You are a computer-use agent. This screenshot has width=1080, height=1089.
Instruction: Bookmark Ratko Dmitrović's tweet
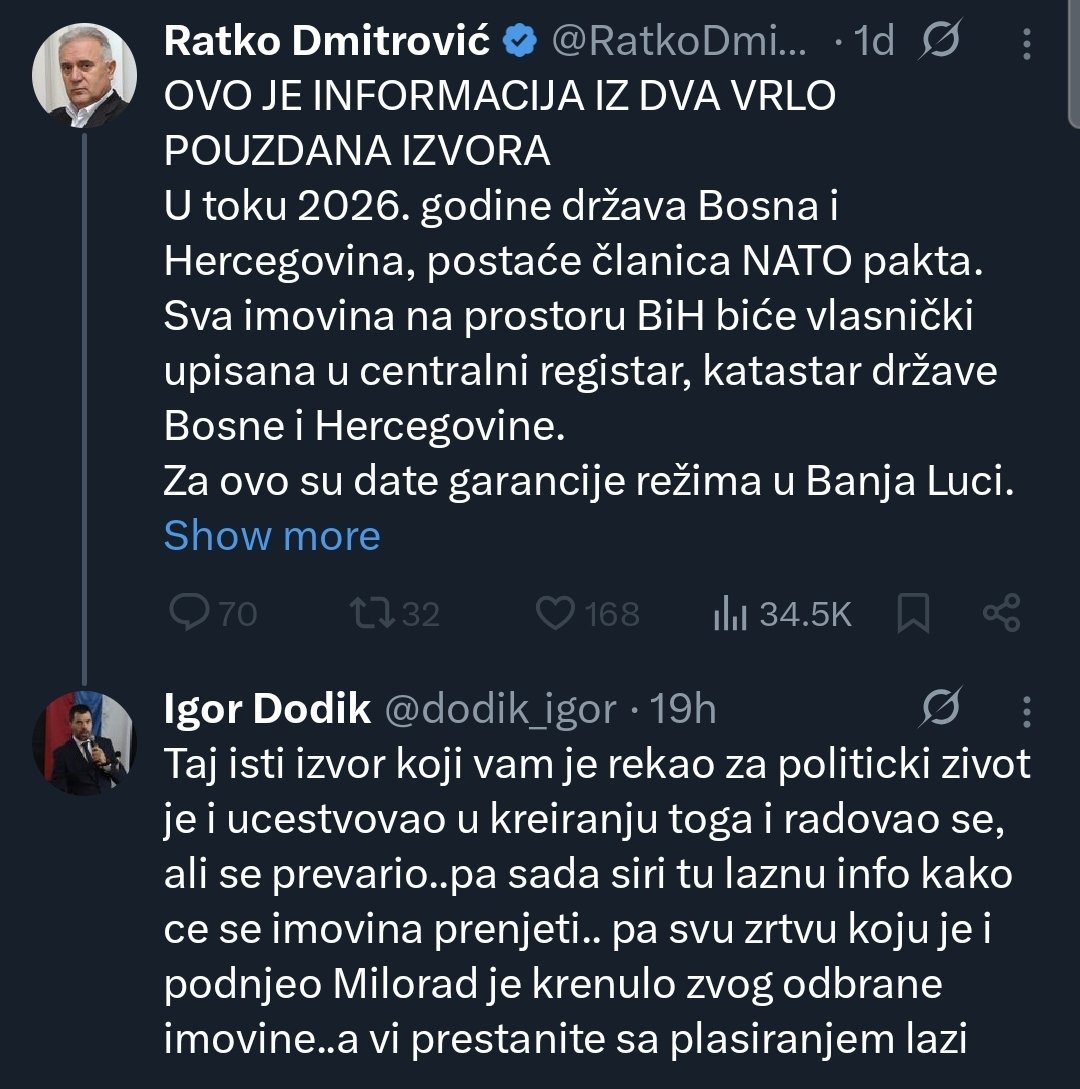pyautogui.click(x=912, y=614)
